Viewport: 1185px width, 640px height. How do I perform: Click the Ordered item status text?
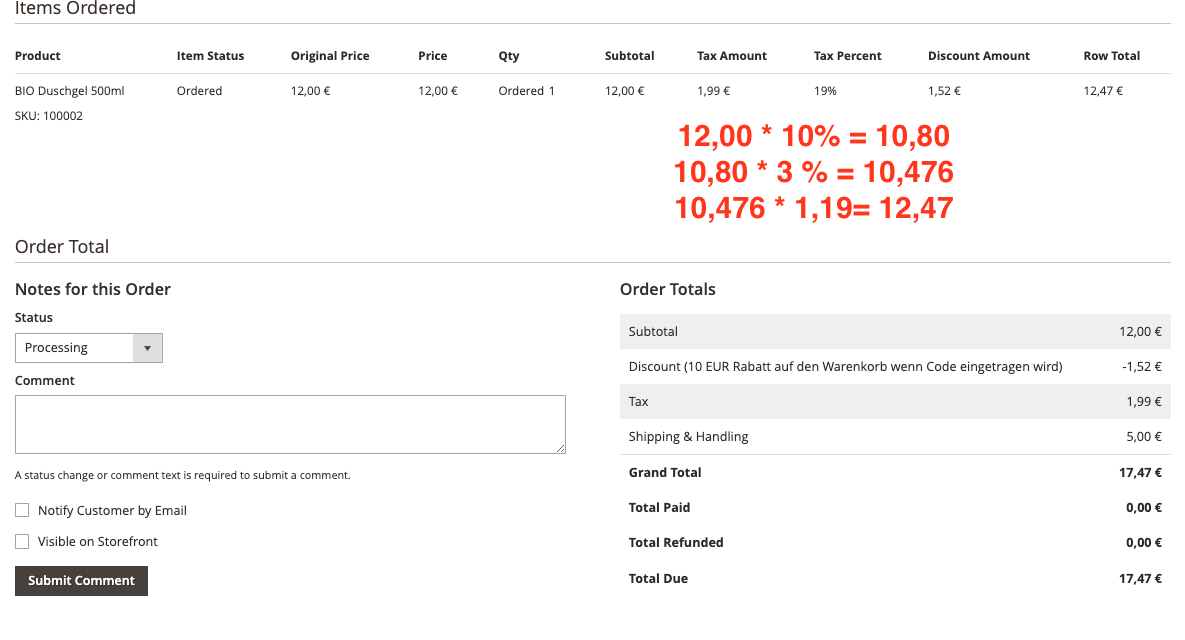(x=199, y=90)
